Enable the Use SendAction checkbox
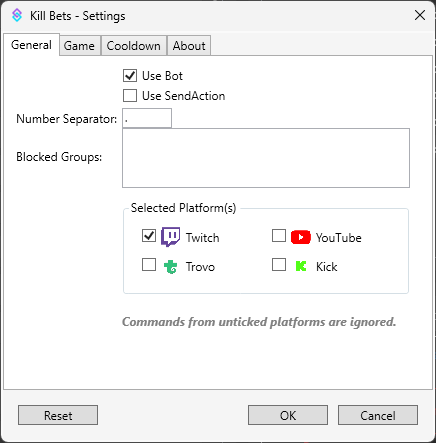The height and width of the screenshot is (443, 436). (130, 95)
